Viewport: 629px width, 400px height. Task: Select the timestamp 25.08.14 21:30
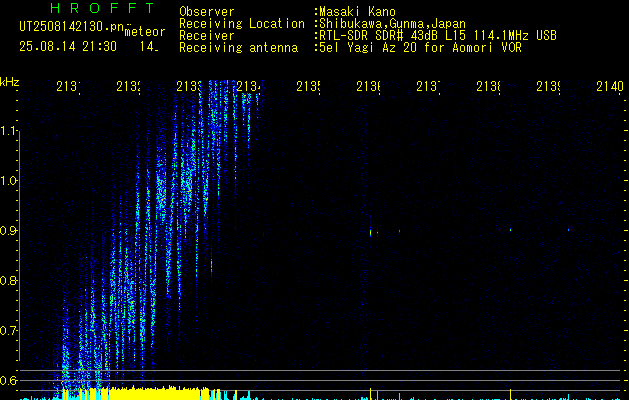pyautogui.click(x=68, y=47)
